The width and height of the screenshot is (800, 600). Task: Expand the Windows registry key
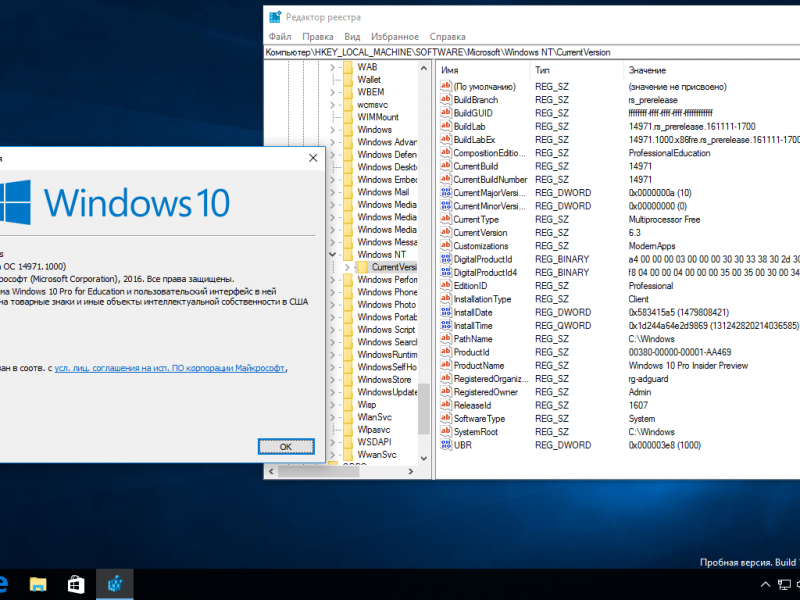coord(333,130)
